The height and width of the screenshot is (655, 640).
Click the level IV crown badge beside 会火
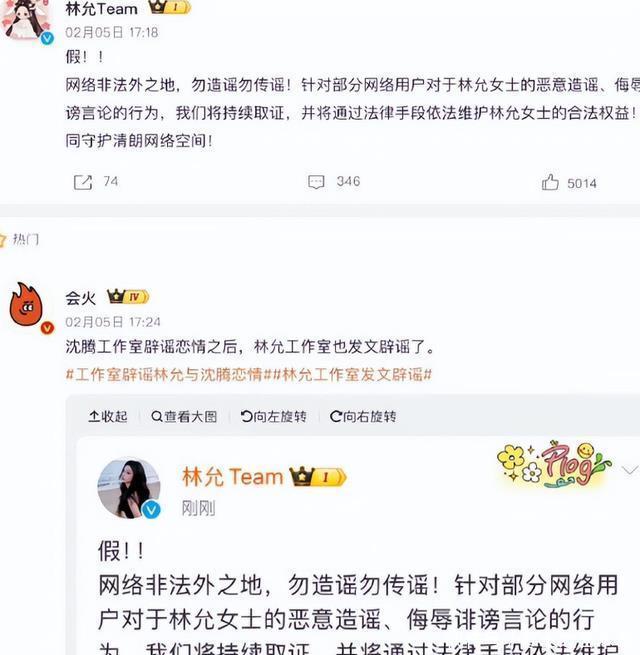pyautogui.click(x=128, y=297)
